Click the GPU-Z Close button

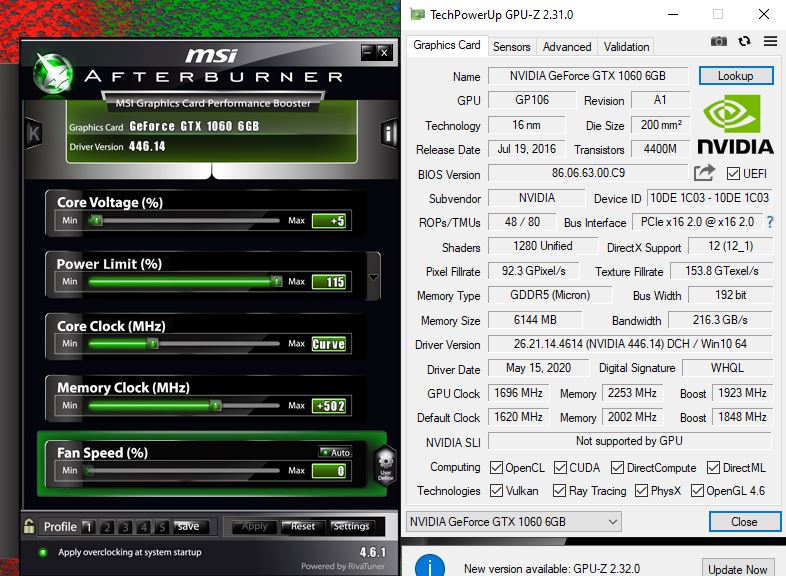point(744,521)
